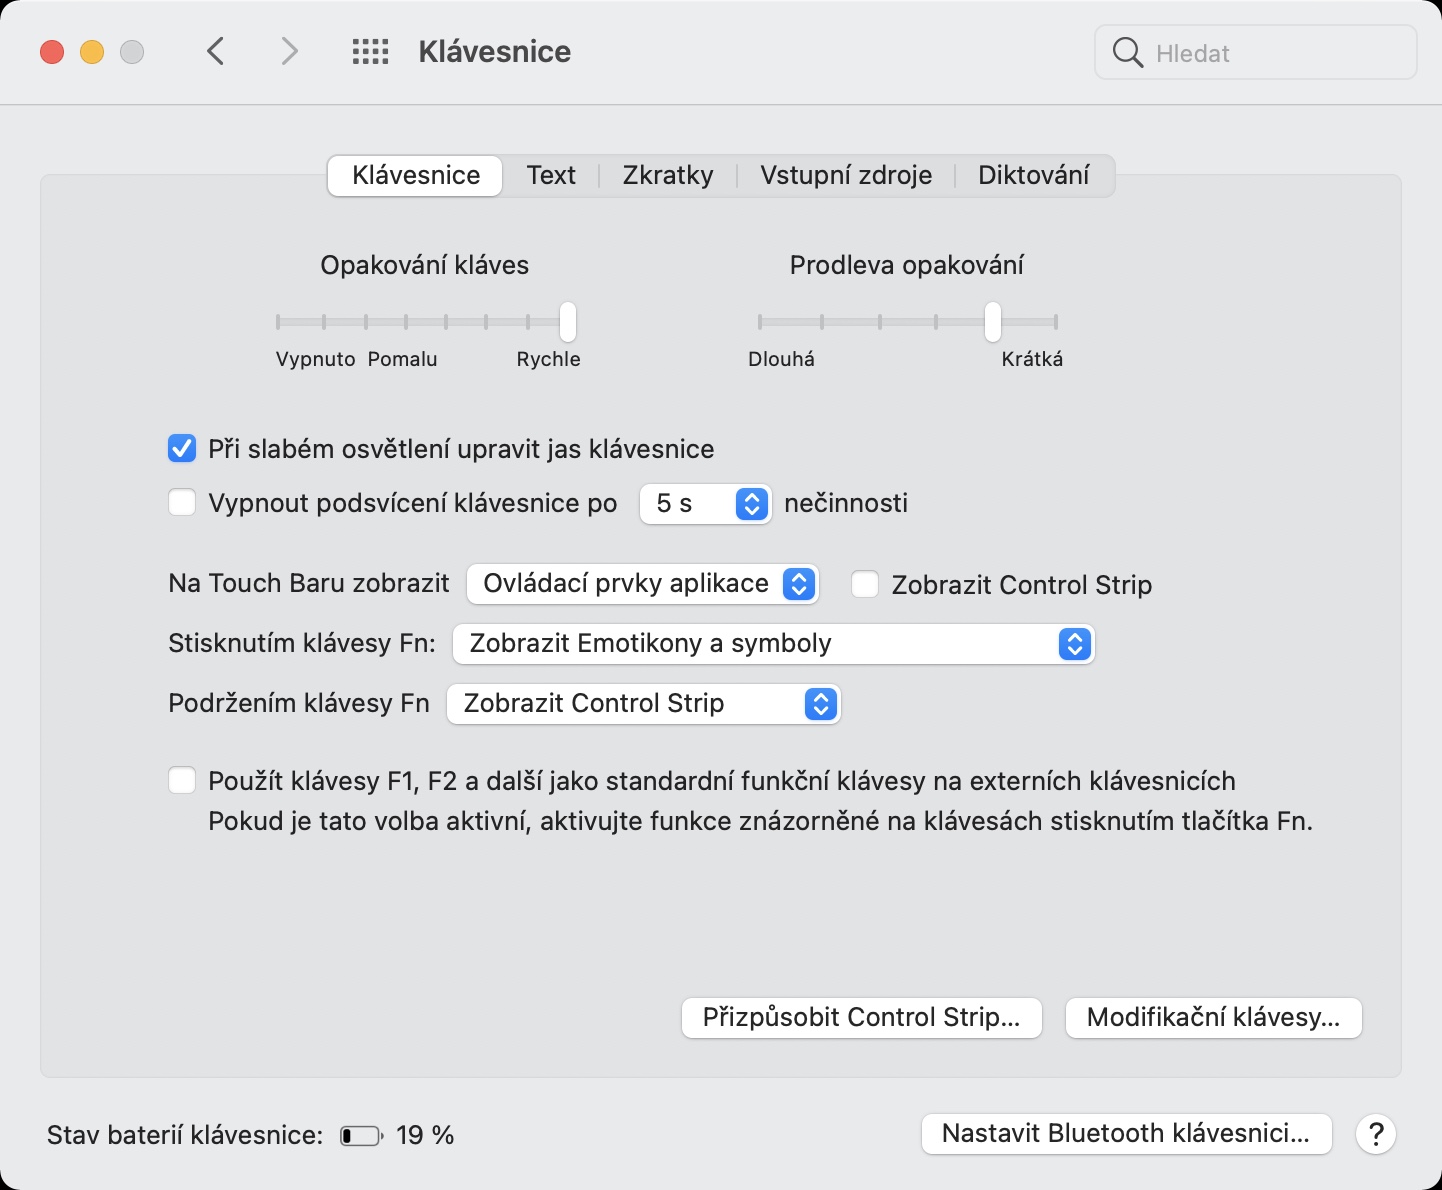Enable Vypnout podsvícení klávesnice po nečinnosti

pos(182,502)
